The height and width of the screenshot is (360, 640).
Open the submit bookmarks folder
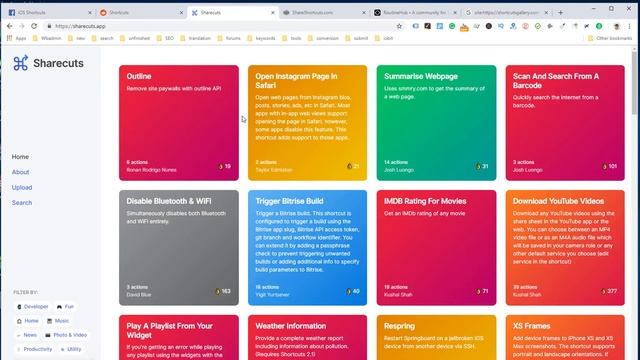click(357, 38)
